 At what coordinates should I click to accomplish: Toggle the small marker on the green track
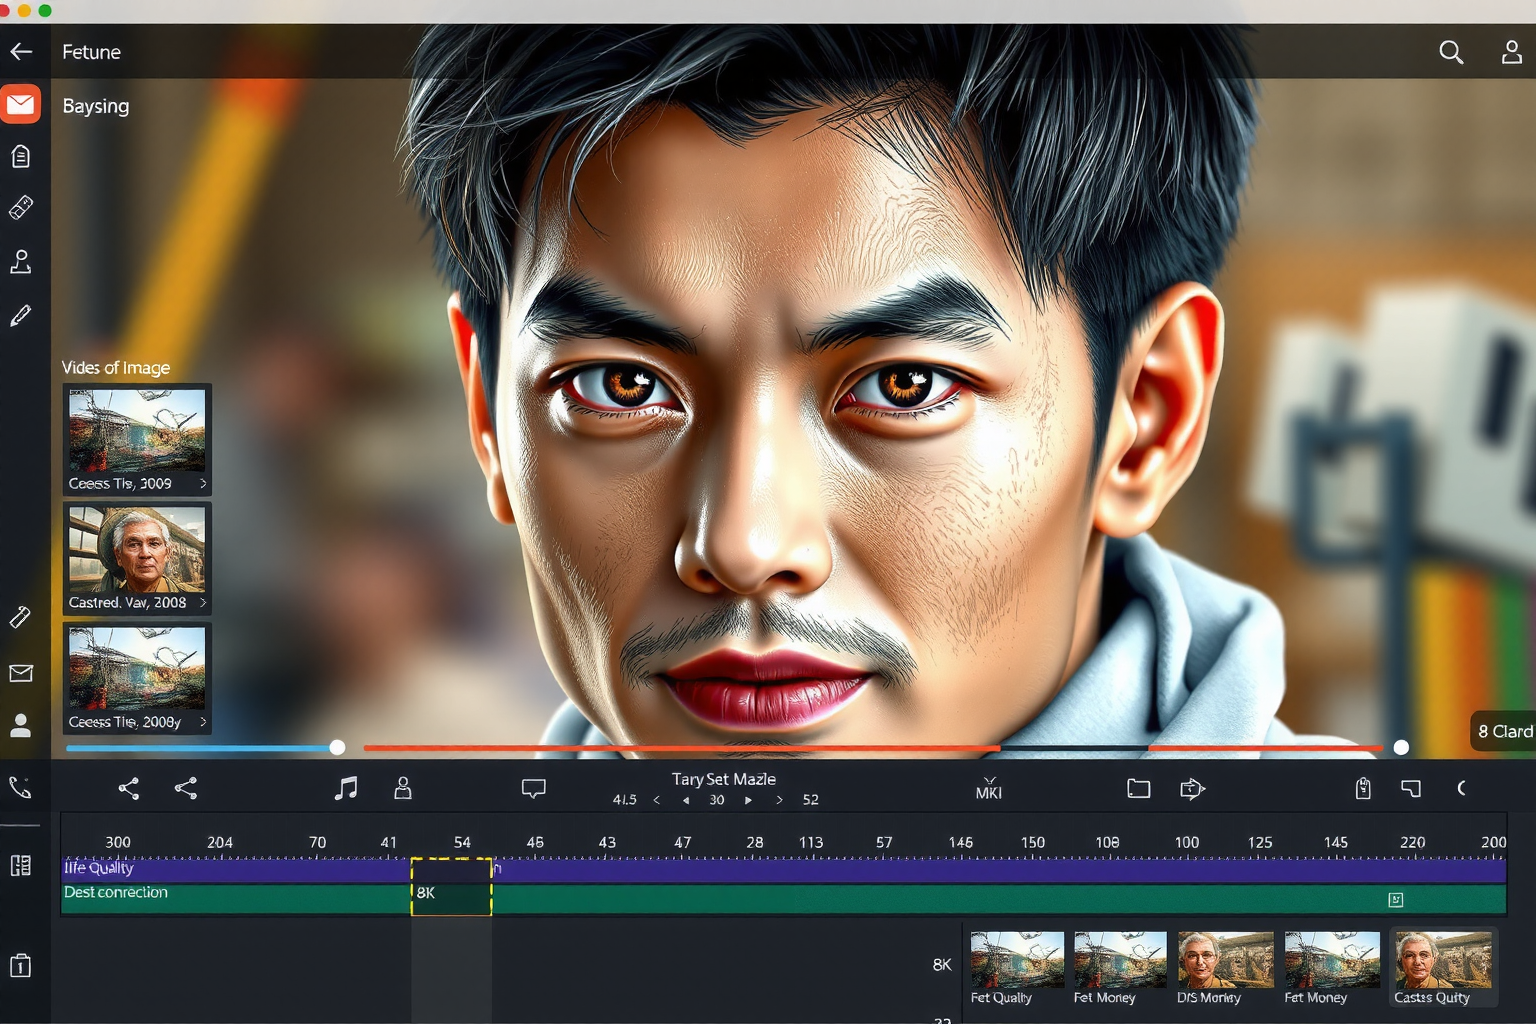1396,900
